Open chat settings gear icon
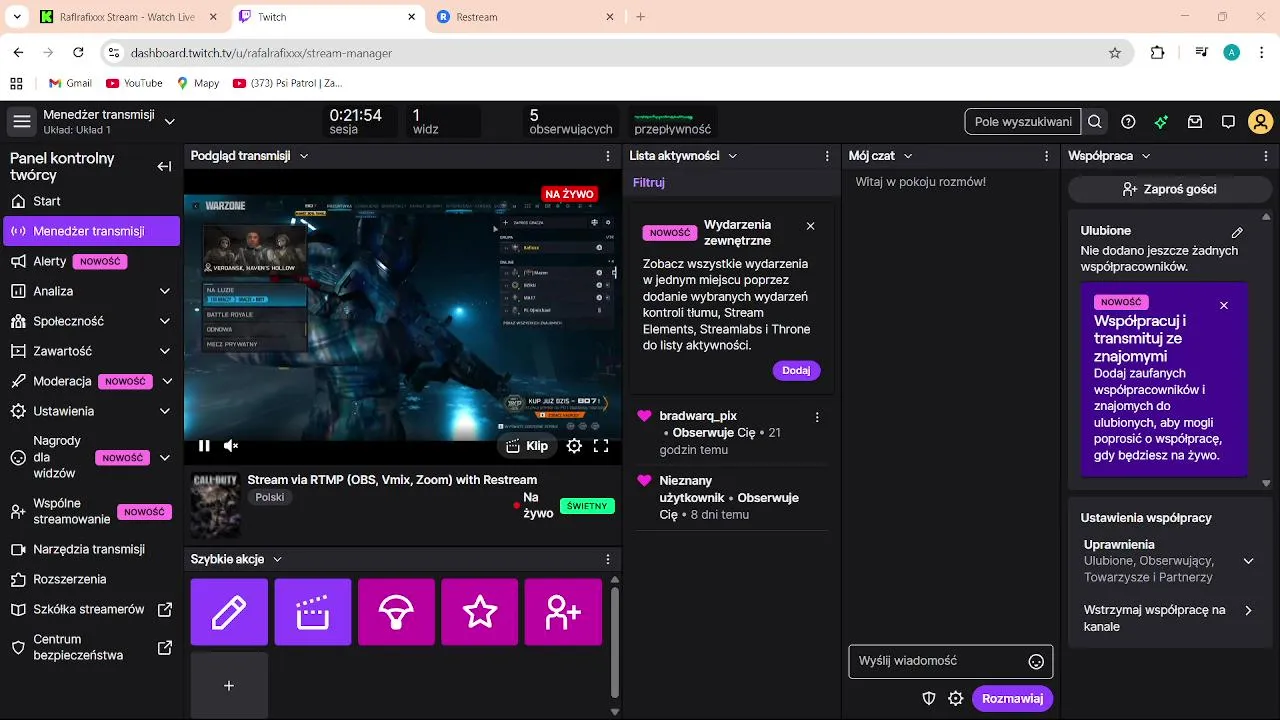Screen dimensions: 1280x720 pos(956,698)
